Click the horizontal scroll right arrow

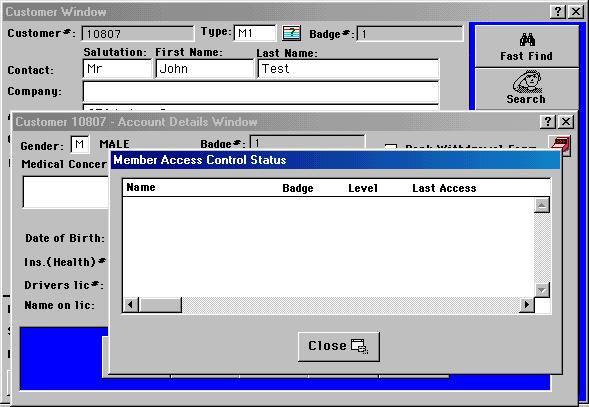[527, 304]
